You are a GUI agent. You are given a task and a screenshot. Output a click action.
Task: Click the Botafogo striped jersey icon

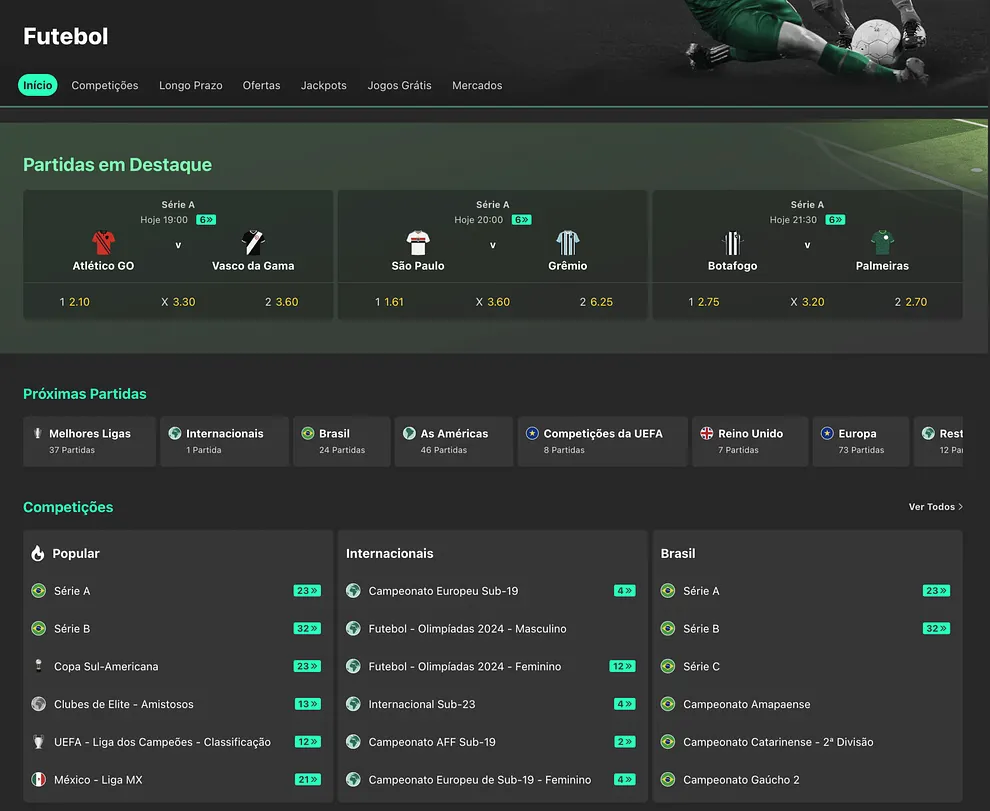tap(733, 243)
